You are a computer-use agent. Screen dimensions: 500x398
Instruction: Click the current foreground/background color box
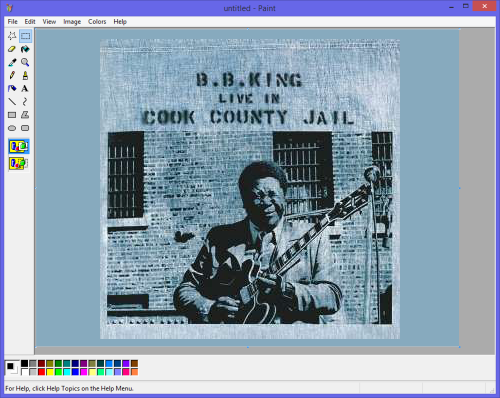click(12, 368)
